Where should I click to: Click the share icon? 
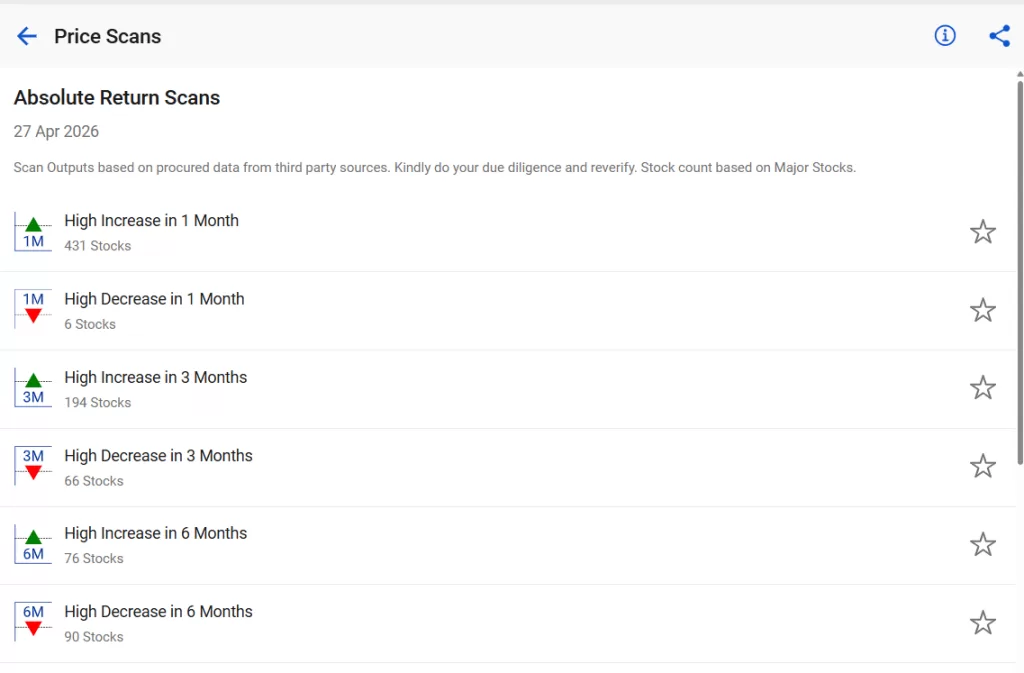[999, 36]
